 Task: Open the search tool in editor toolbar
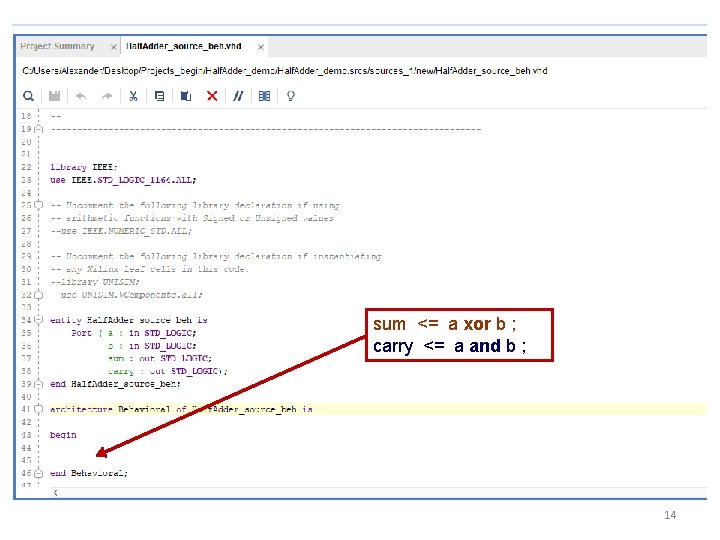(x=28, y=96)
